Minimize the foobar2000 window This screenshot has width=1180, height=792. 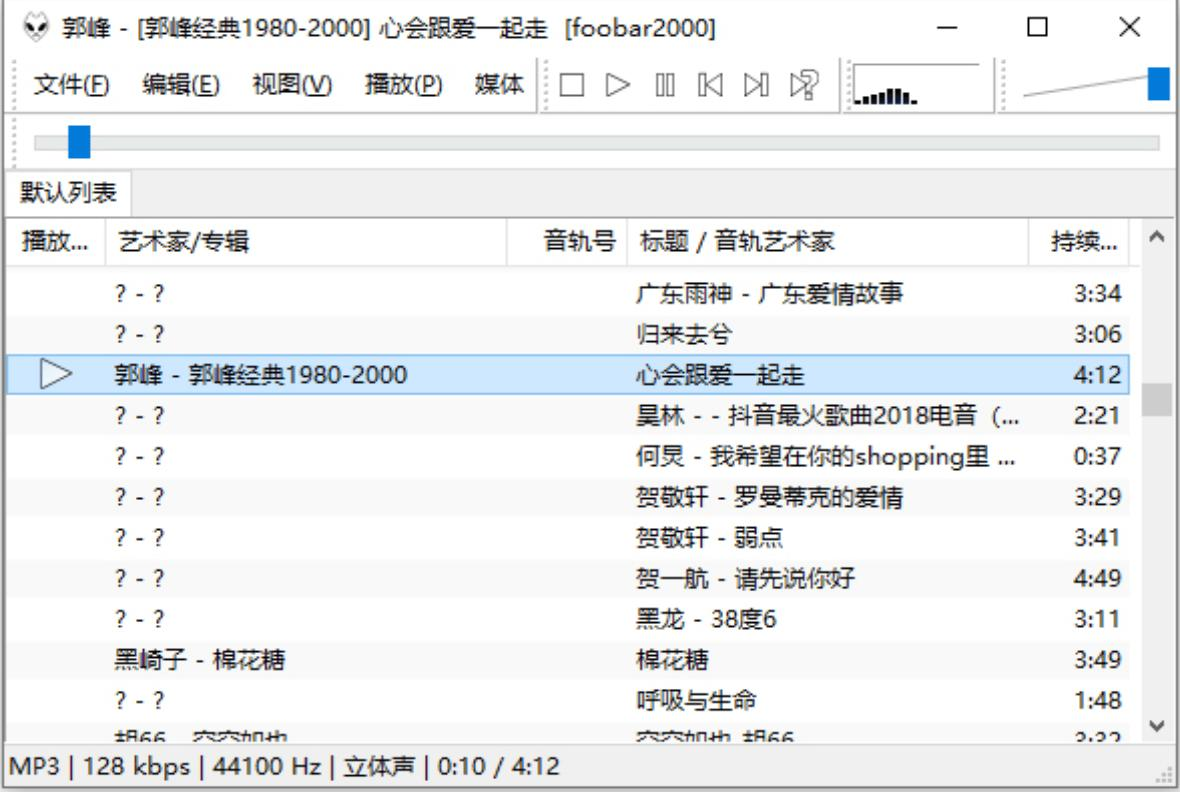point(947,28)
